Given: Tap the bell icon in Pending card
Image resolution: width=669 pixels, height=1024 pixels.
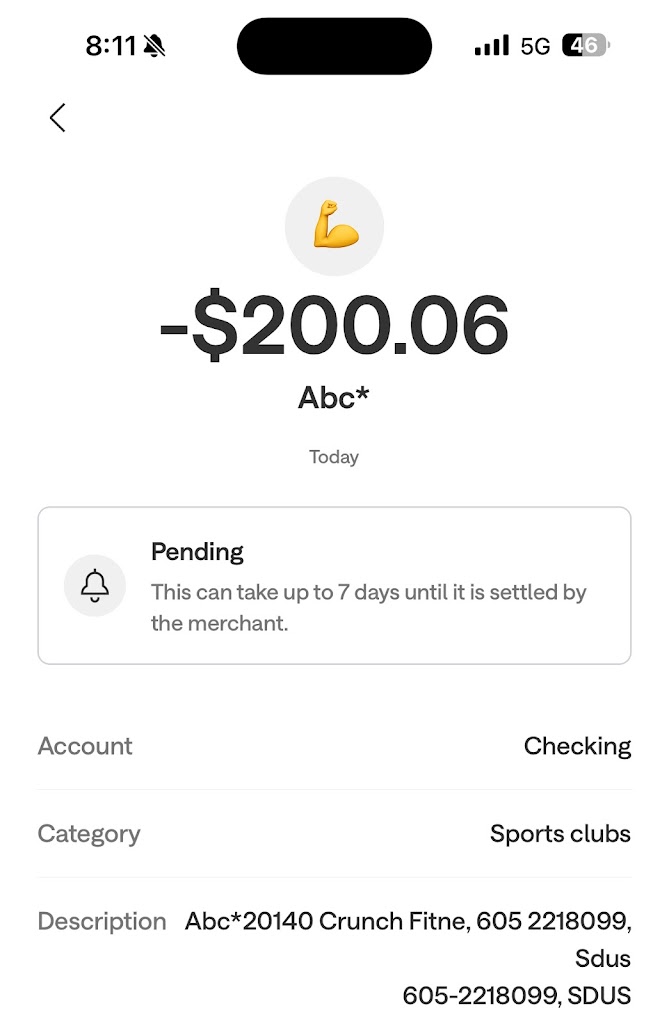Looking at the screenshot, I should (x=95, y=586).
